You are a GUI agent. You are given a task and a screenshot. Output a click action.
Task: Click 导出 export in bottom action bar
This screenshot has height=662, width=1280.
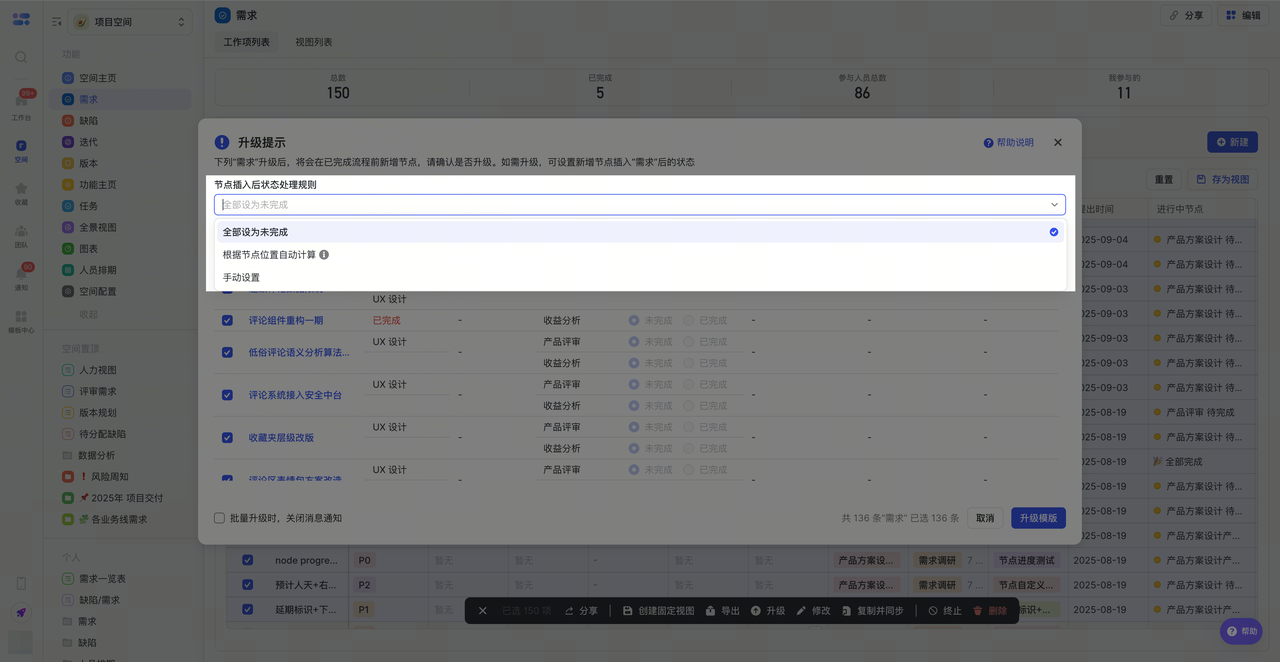point(723,610)
